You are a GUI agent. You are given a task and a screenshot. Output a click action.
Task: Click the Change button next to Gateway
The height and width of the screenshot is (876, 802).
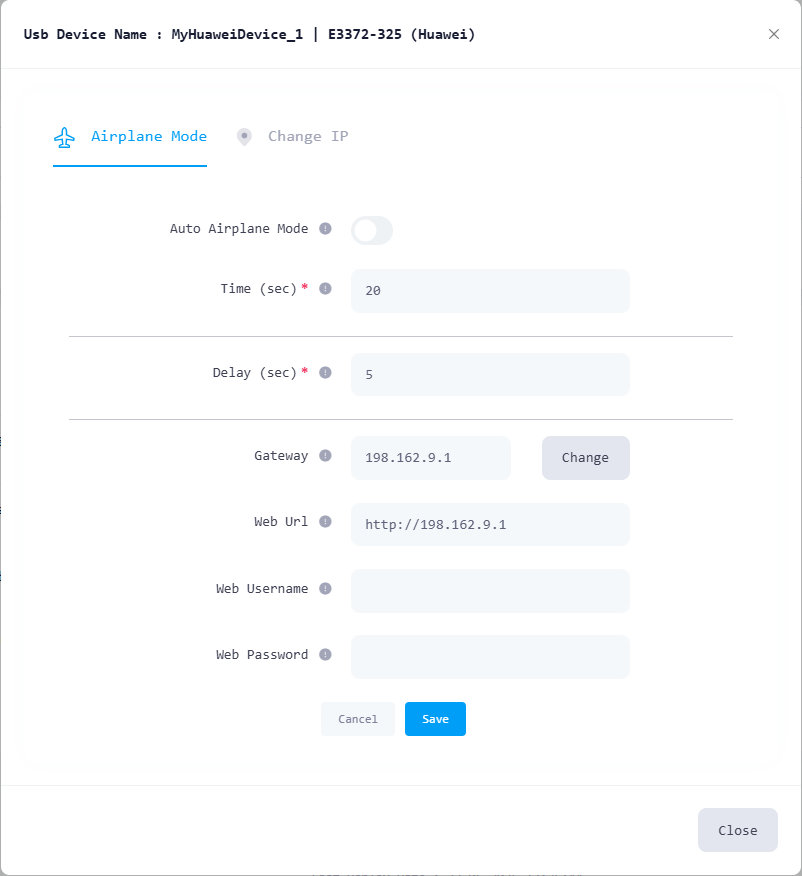tap(585, 458)
